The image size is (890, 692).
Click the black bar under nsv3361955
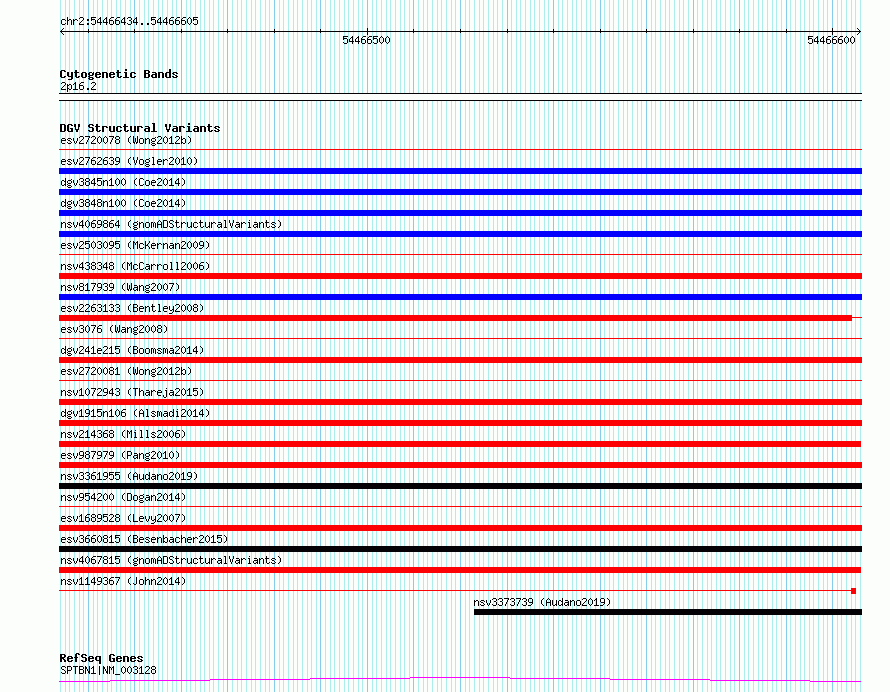click(460, 486)
